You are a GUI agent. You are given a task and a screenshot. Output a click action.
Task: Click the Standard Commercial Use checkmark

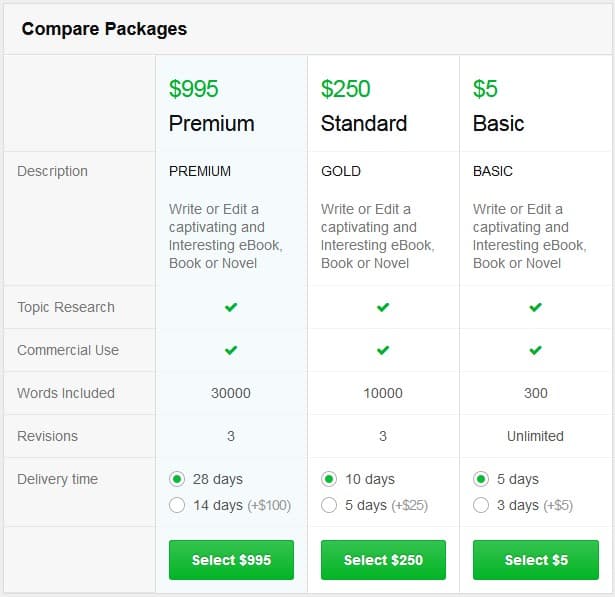tap(383, 350)
